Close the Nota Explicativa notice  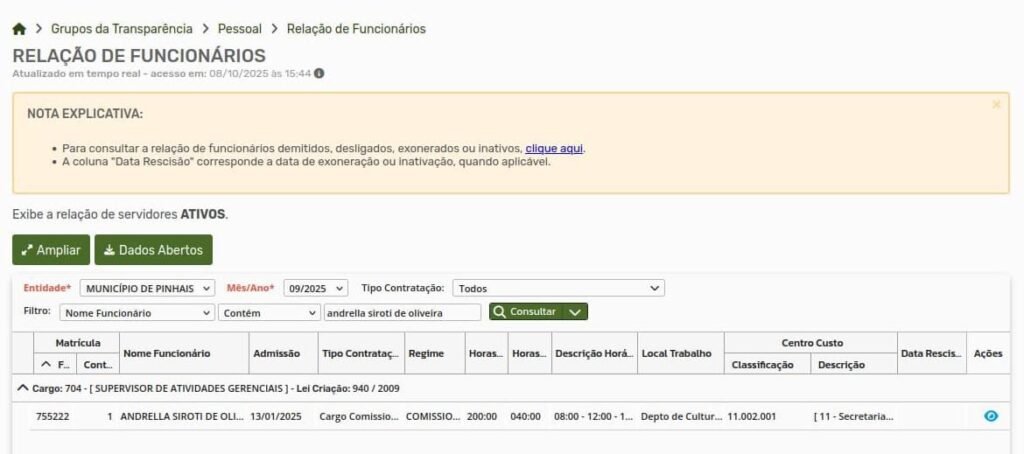pyautogui.click(x=996, y=104)
